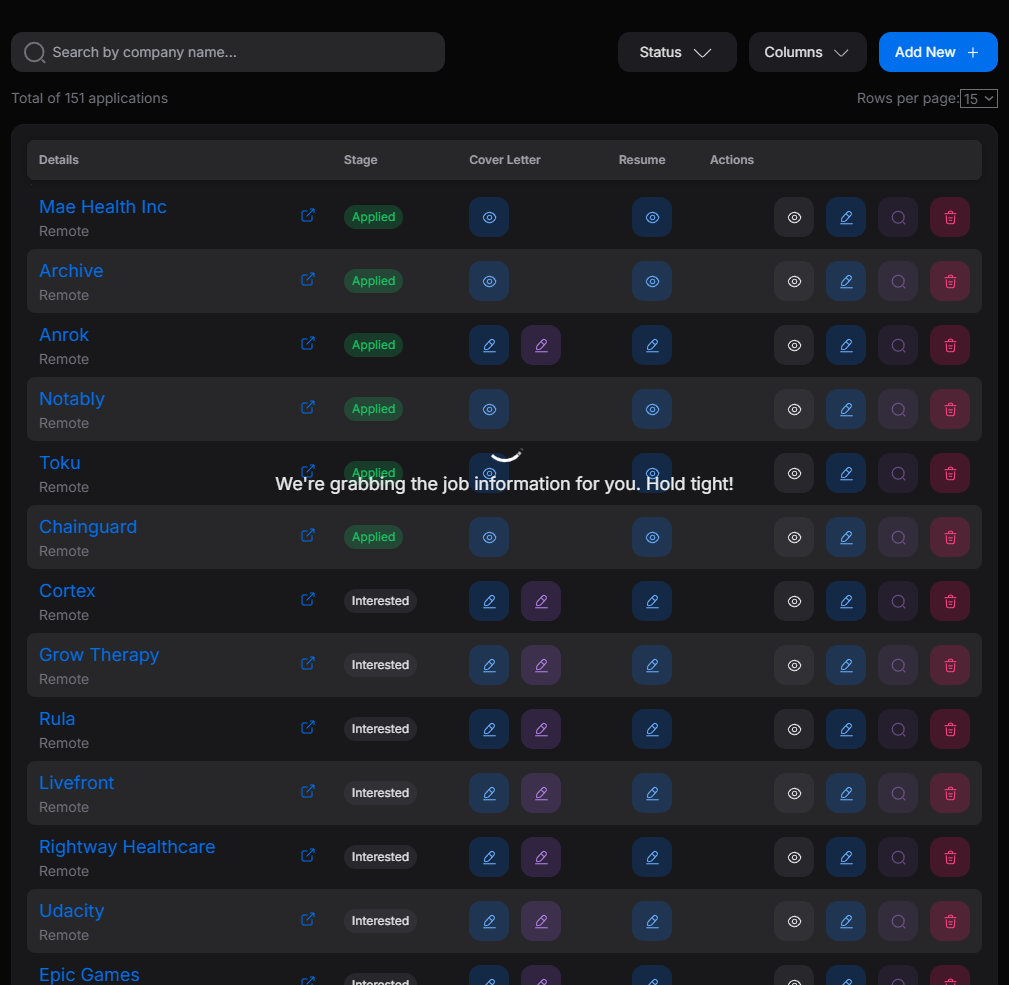This screenshot has height=985, width=1009.
Task: Delete the Toku application
Action: click(950, 474)
